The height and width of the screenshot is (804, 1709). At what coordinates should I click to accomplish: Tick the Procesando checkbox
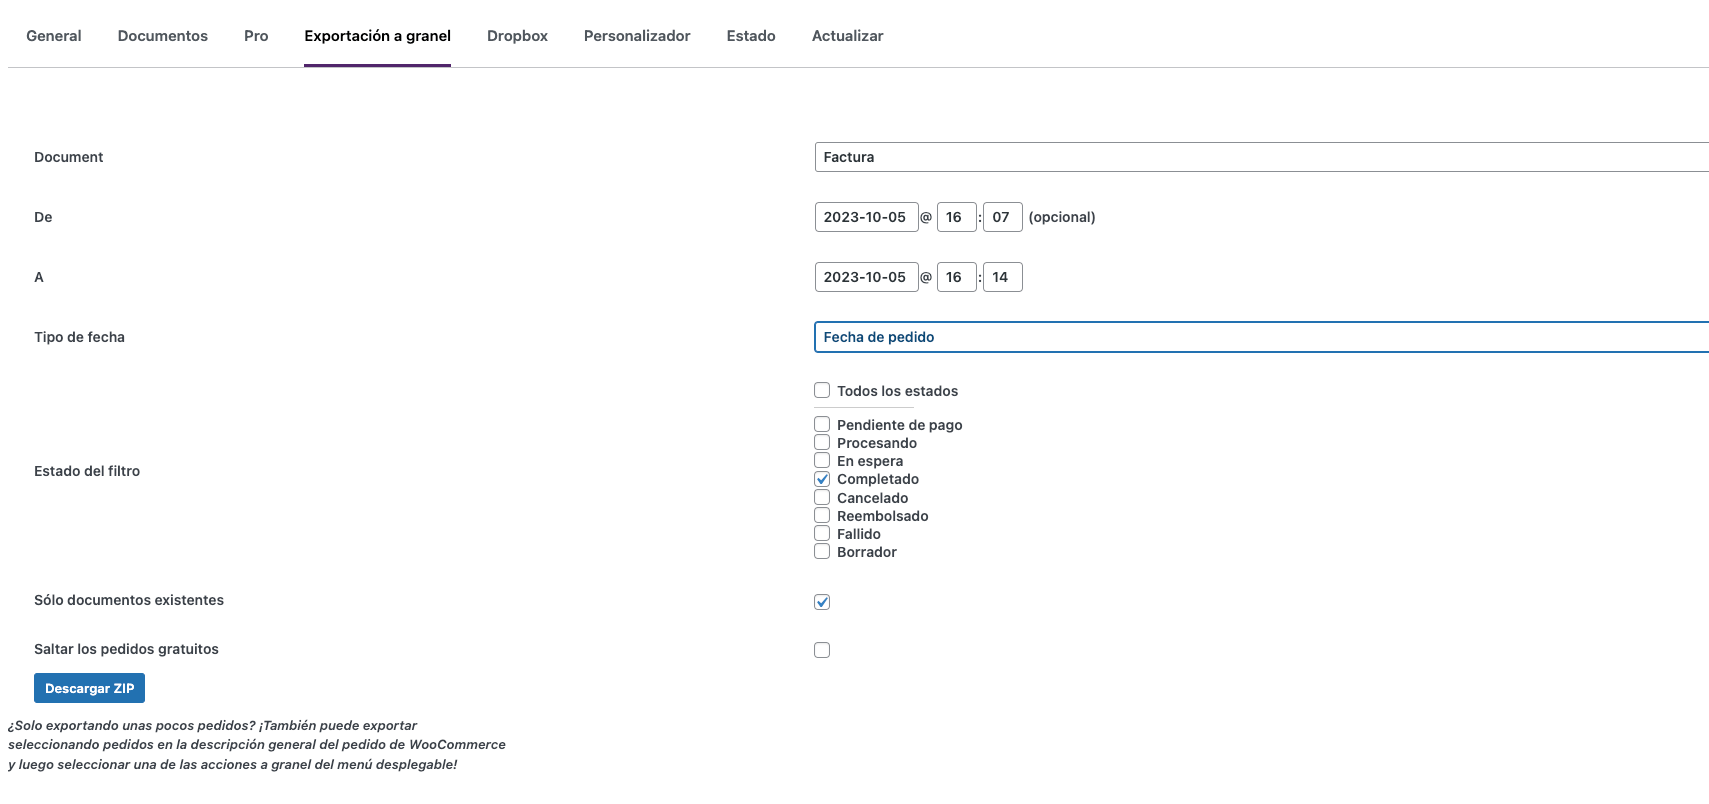click(x=822, y=442)
